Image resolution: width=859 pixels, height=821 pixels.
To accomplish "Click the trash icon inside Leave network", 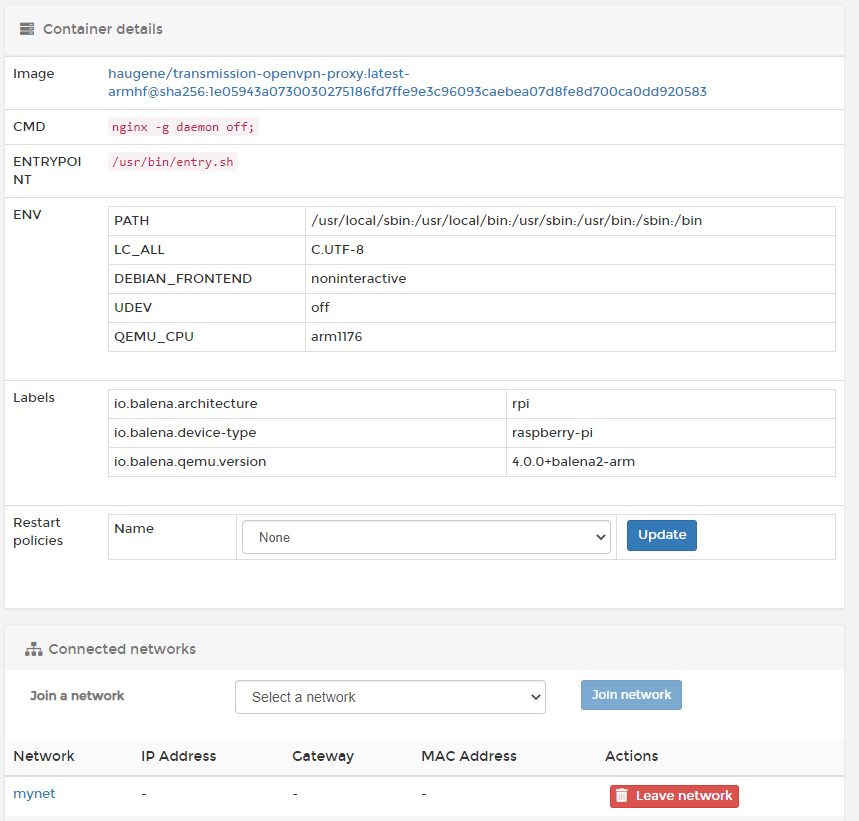I will click(x=621, y=796).
